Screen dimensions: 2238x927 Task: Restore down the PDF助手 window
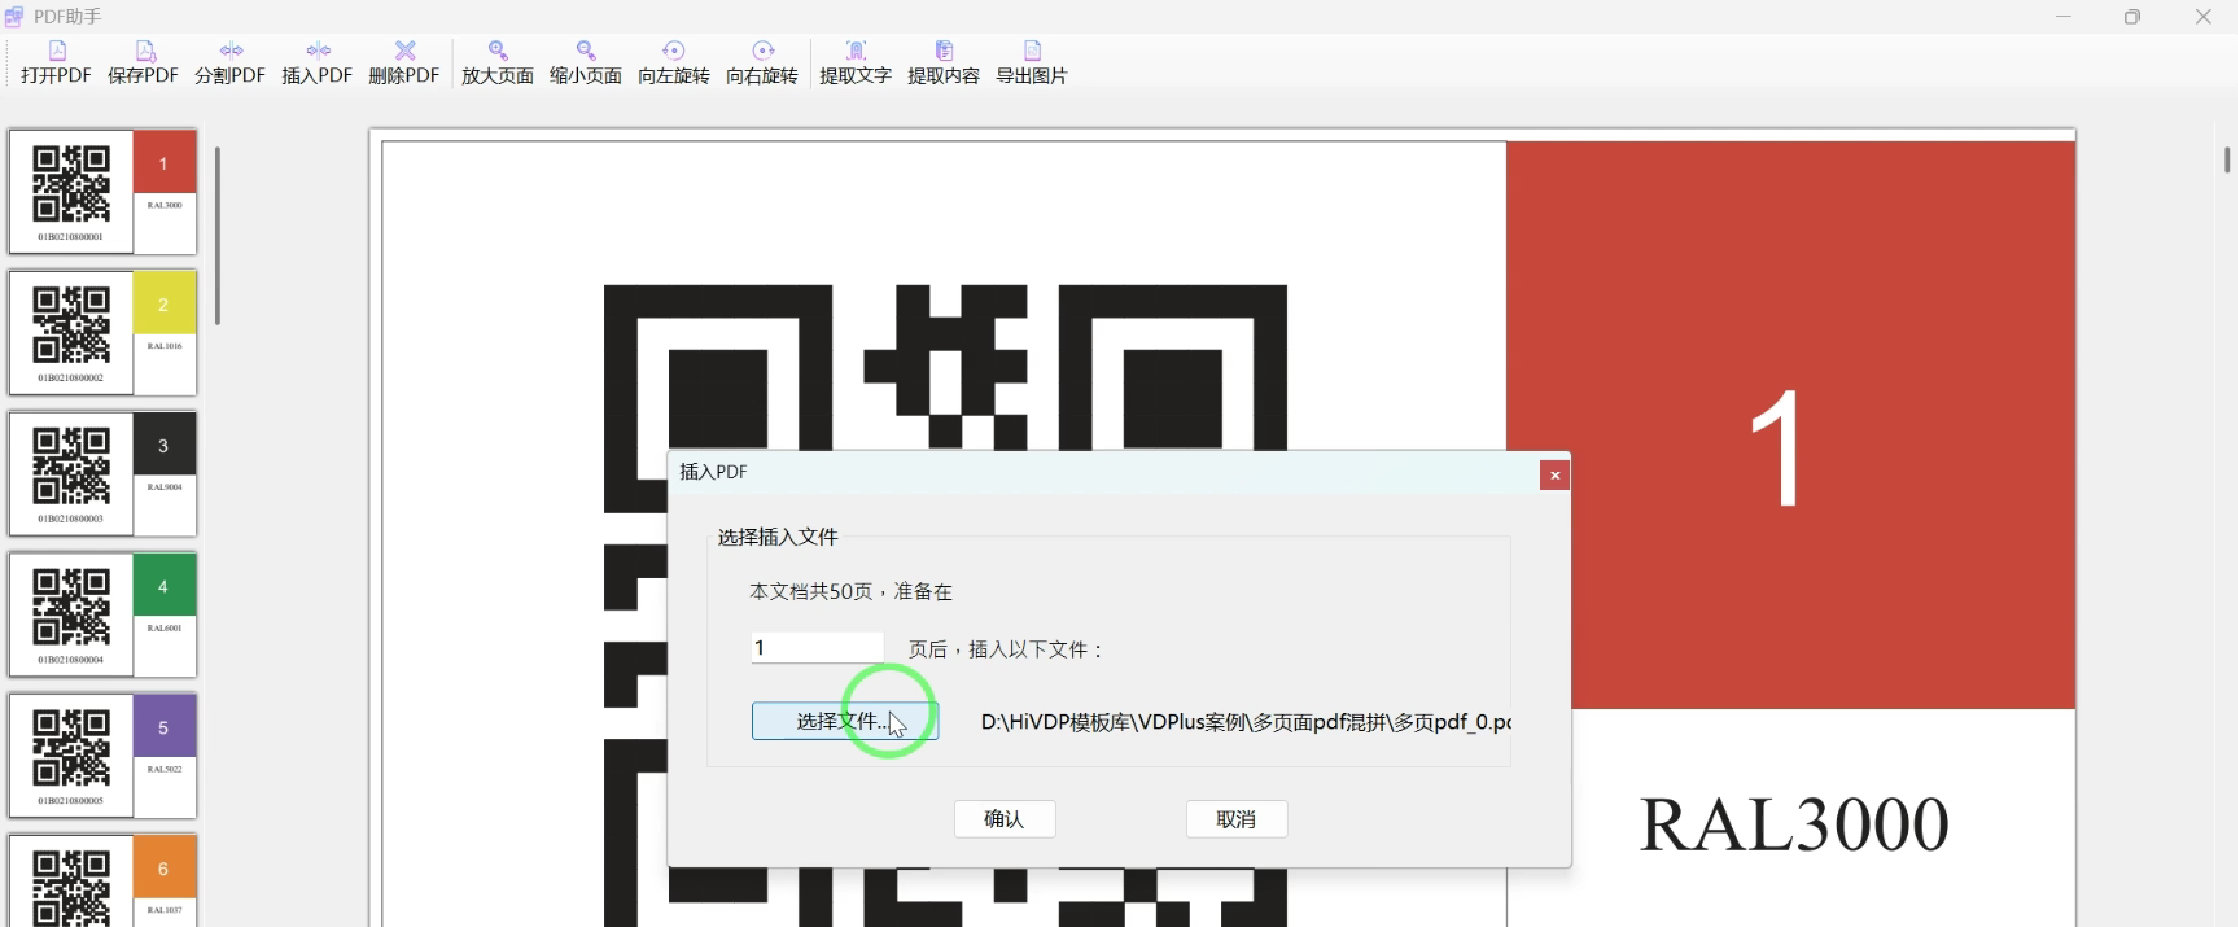point(2132,17)
